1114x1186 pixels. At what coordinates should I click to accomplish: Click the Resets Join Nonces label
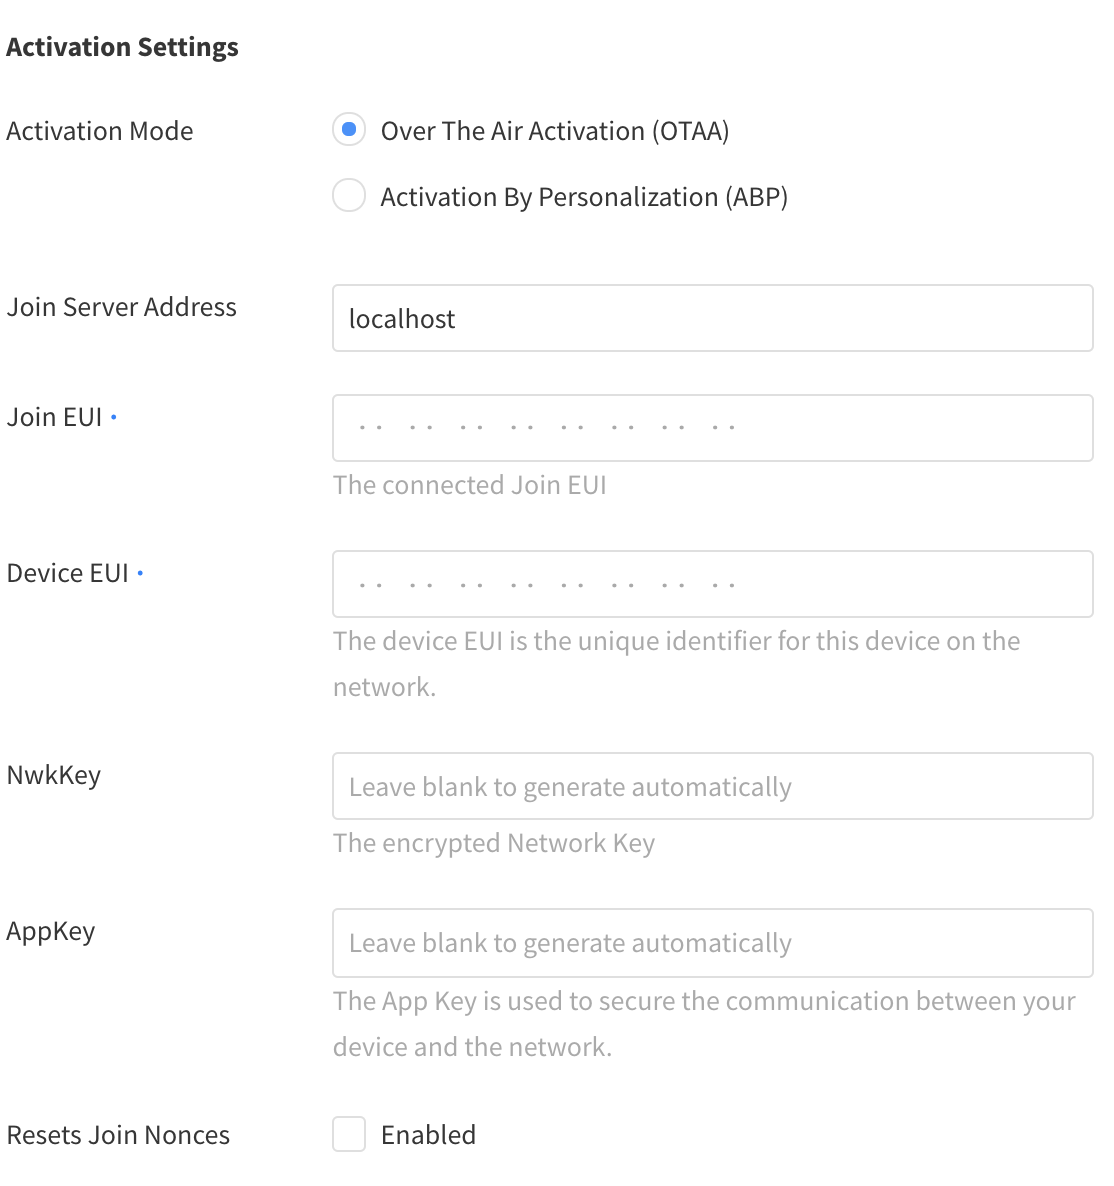pyautogui.click(x=118, y=1134)
